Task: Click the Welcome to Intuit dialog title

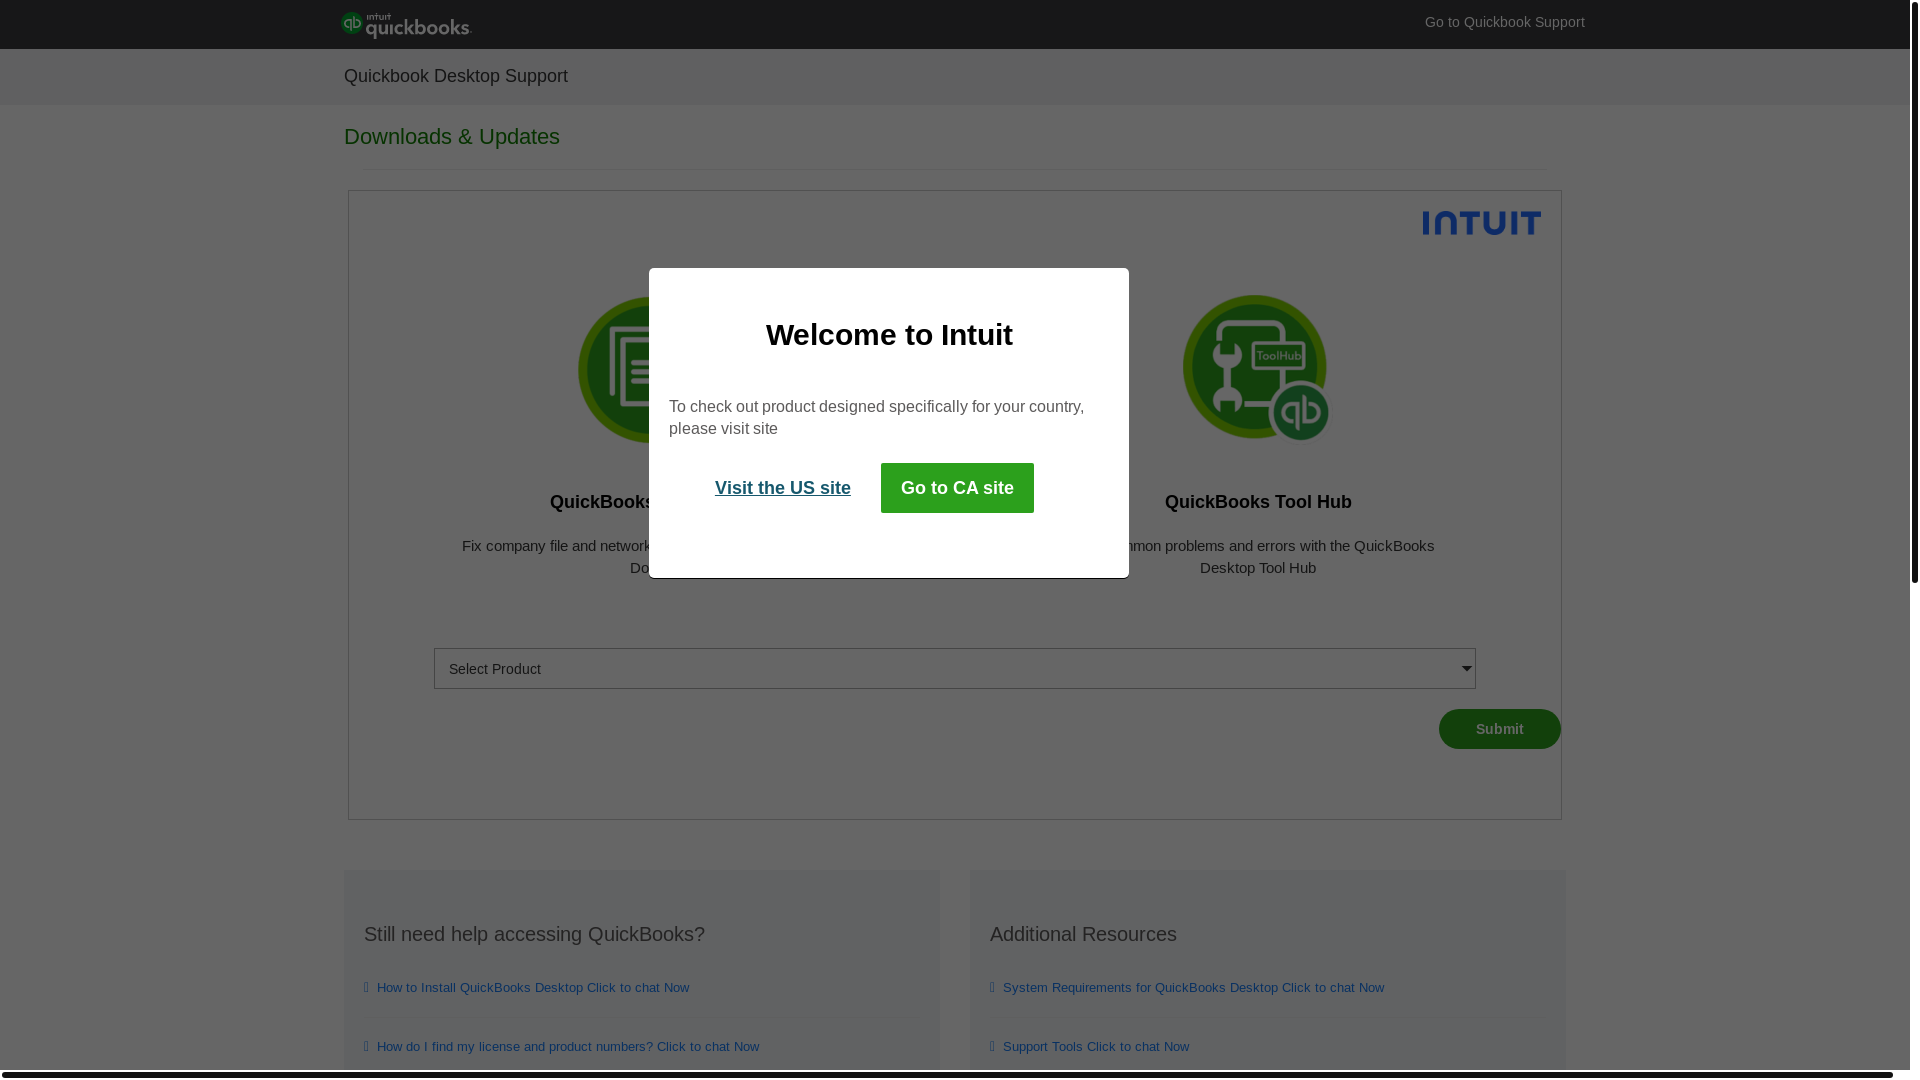Action: tap(889, 335)
